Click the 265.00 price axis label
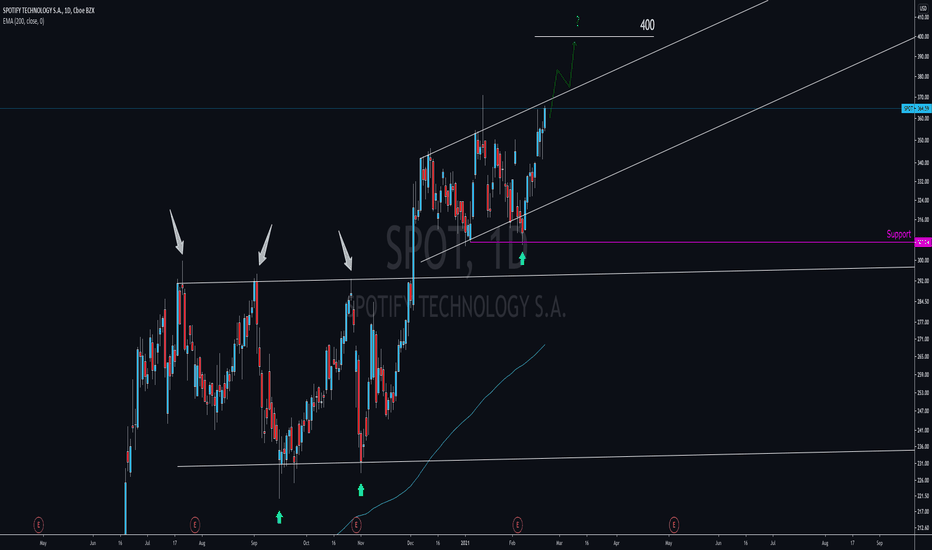932x550 pixels. [923, 356]
